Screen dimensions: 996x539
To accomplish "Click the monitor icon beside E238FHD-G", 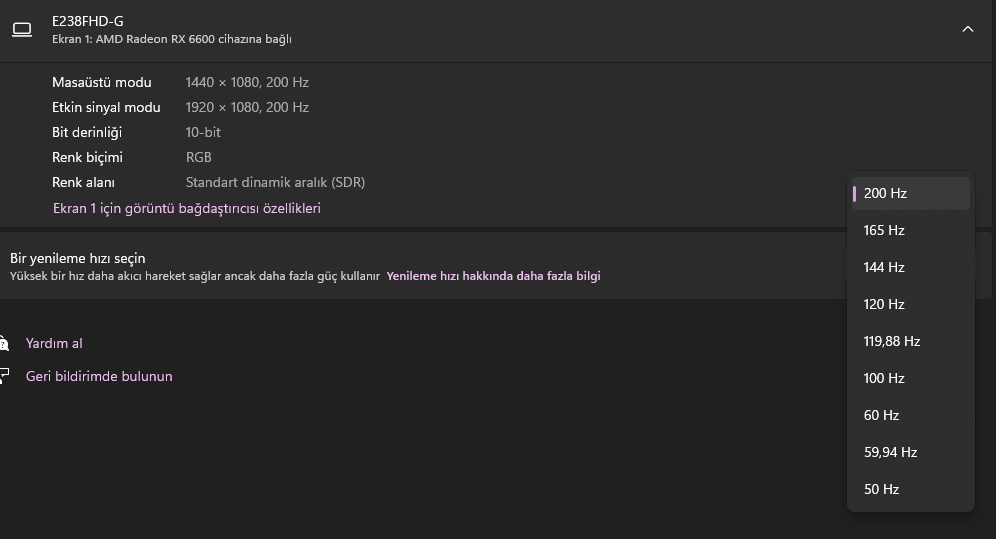I will click(22, 30).
